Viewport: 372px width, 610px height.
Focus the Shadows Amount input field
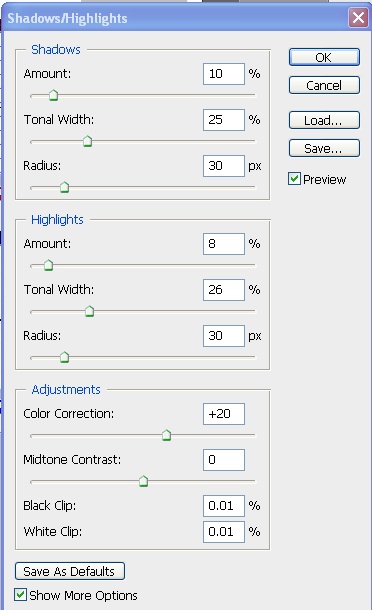tap(224, 74)
